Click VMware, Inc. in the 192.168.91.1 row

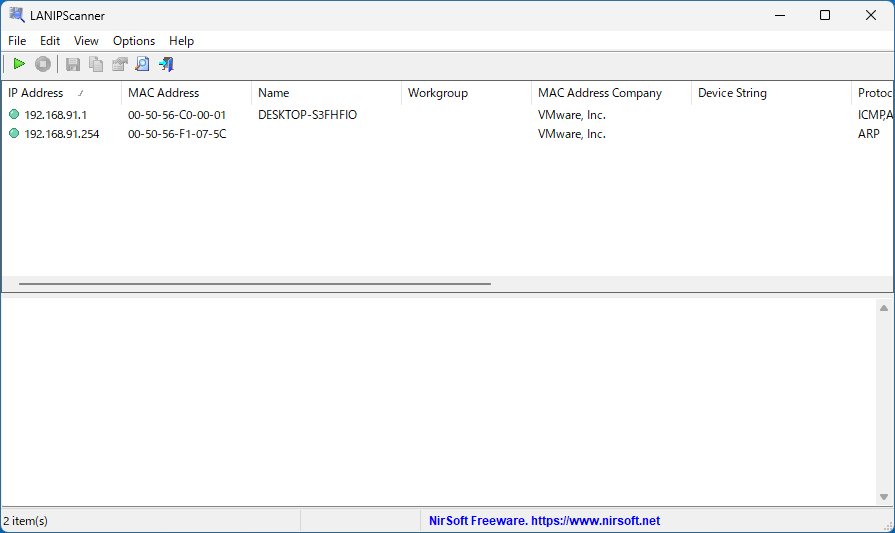click(x=572, y=115)
